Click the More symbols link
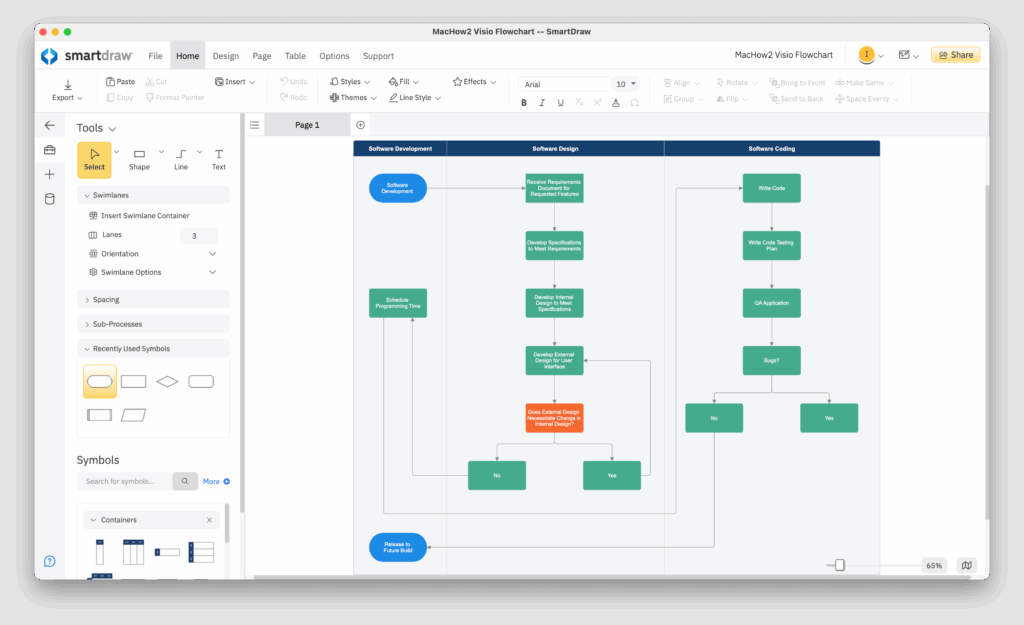Viewport: 1024px width, 625px height. [216, 481]
